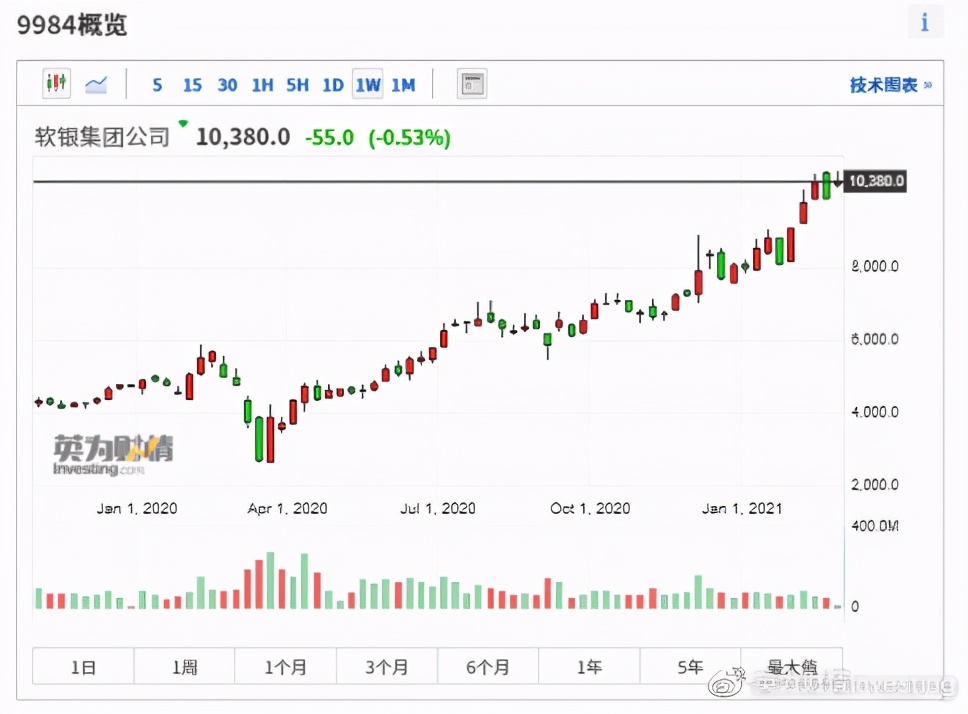Open the news overlay icon in toolbar
968x714 pixels.
tap(471, 84)
